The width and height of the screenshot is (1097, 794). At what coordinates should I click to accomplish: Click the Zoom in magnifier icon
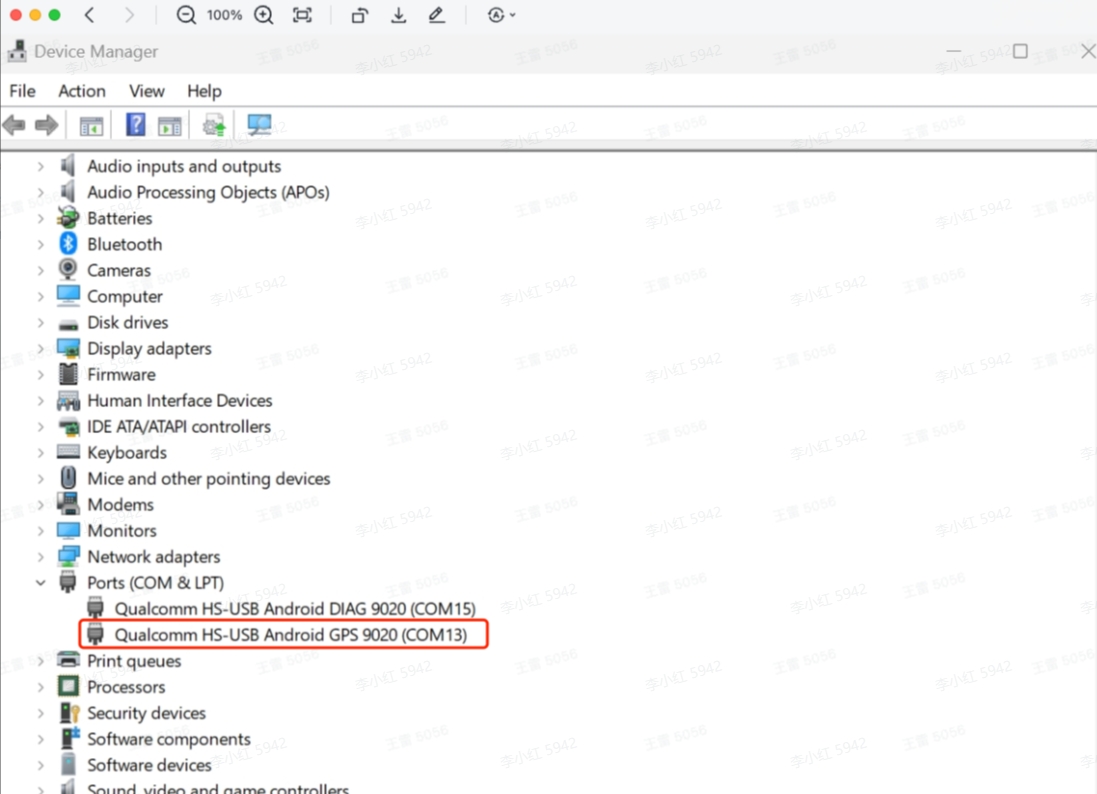tap(262, 15)
